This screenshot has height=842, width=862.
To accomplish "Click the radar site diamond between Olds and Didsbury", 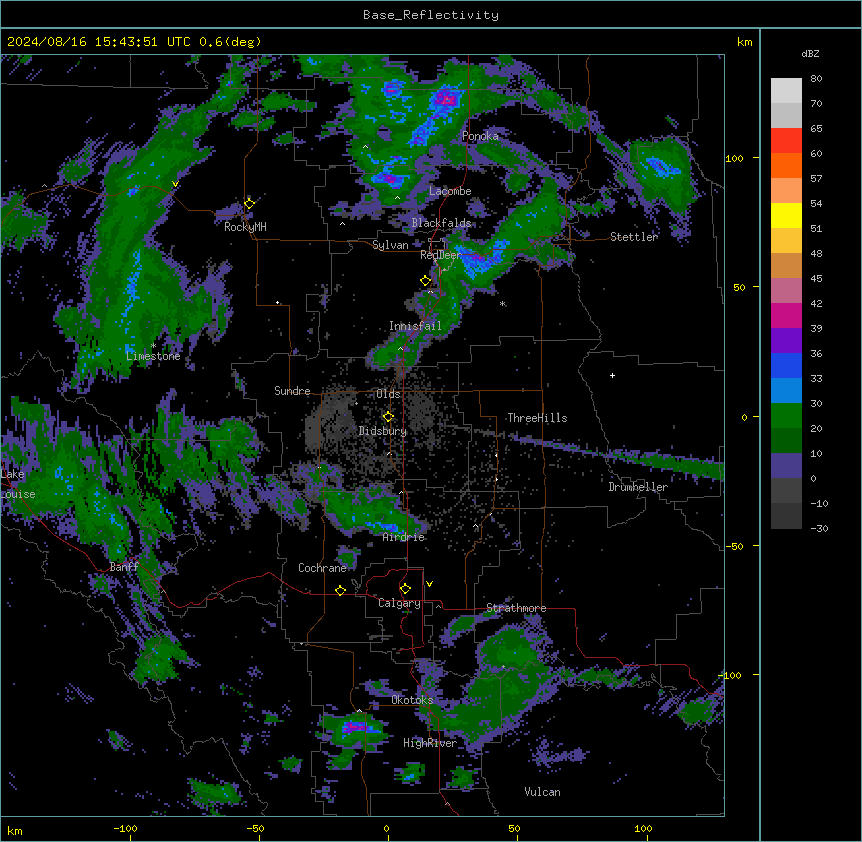I will [389, 417].
